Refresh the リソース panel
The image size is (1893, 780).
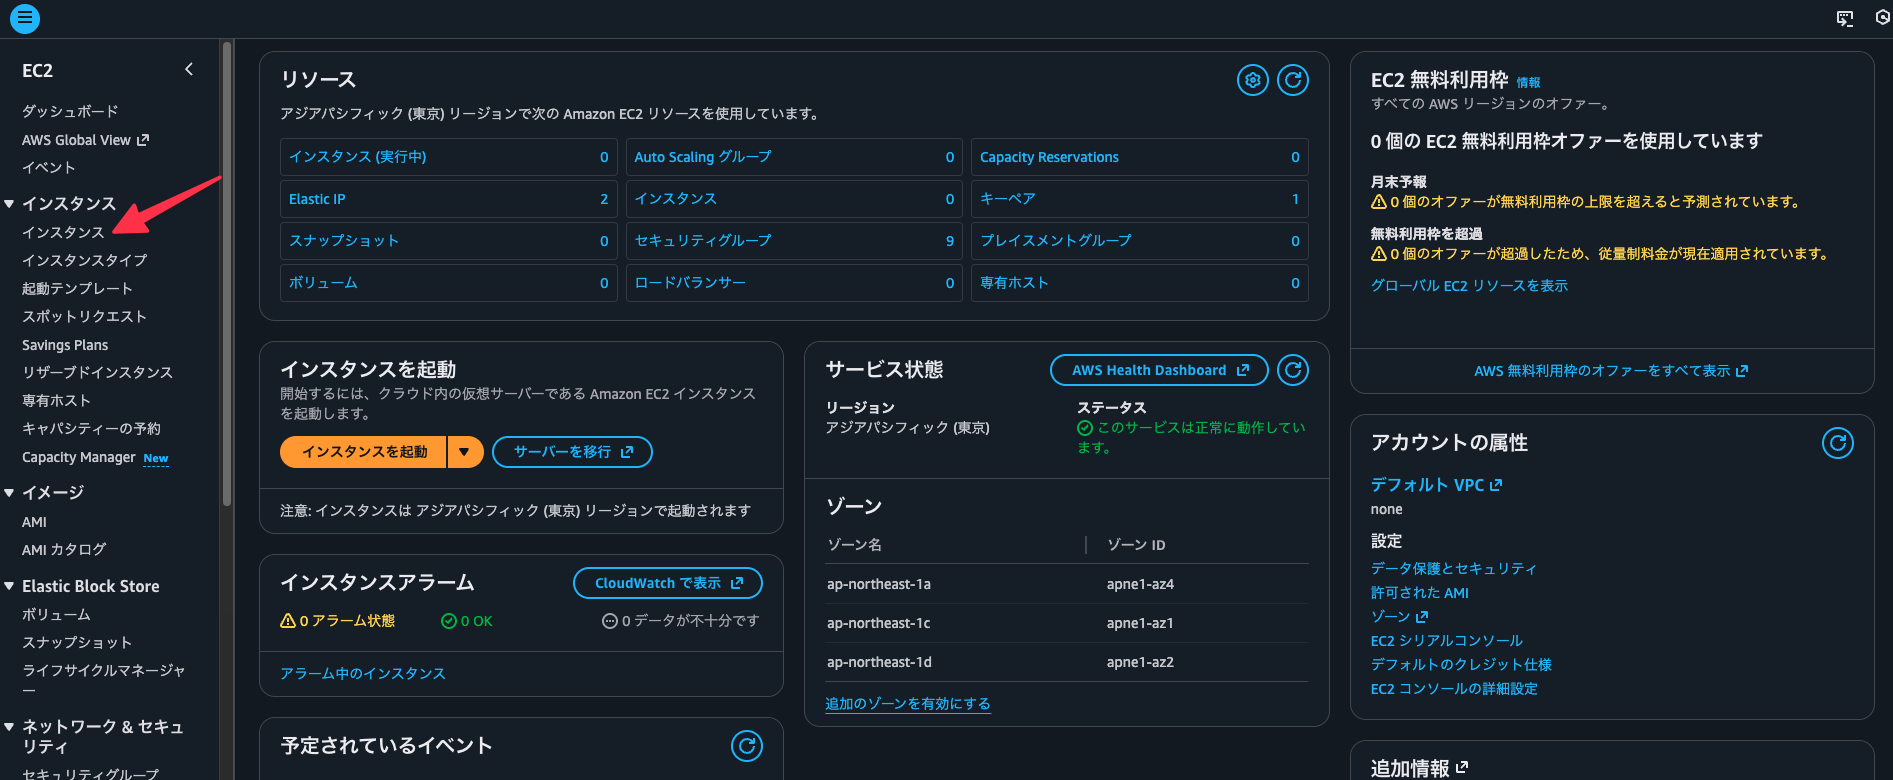[x=1293, y=80]
